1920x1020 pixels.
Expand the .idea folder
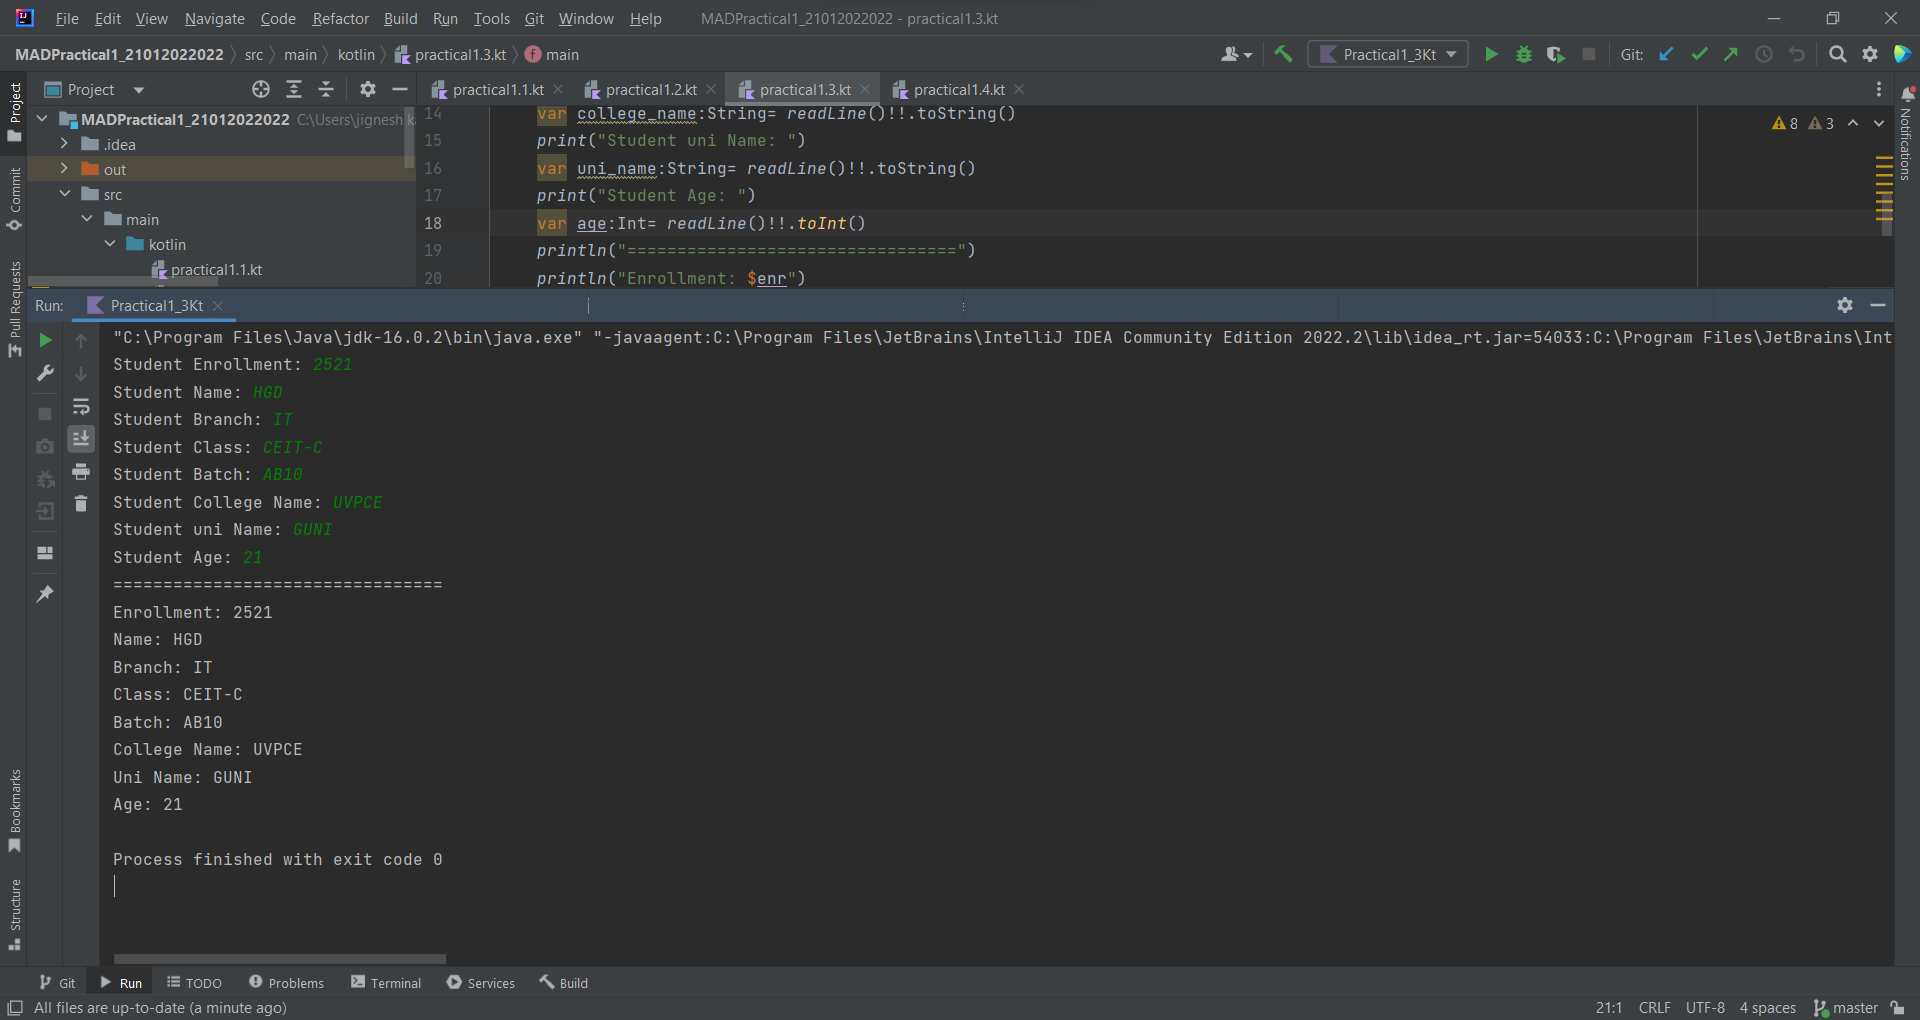pos(63,144)
